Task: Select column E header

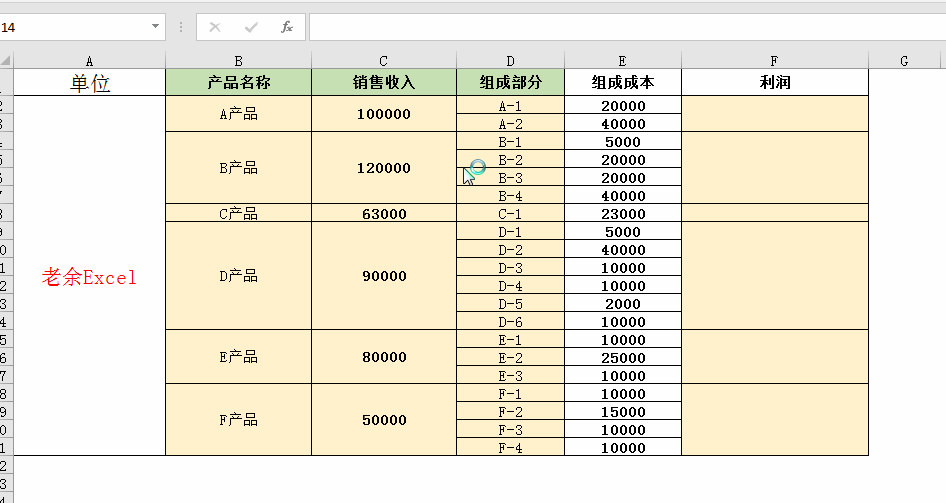Action: [623, 60]
